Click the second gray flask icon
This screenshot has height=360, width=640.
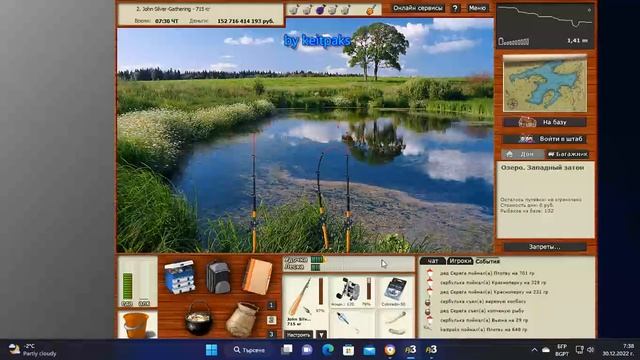(x=307, y=9)
